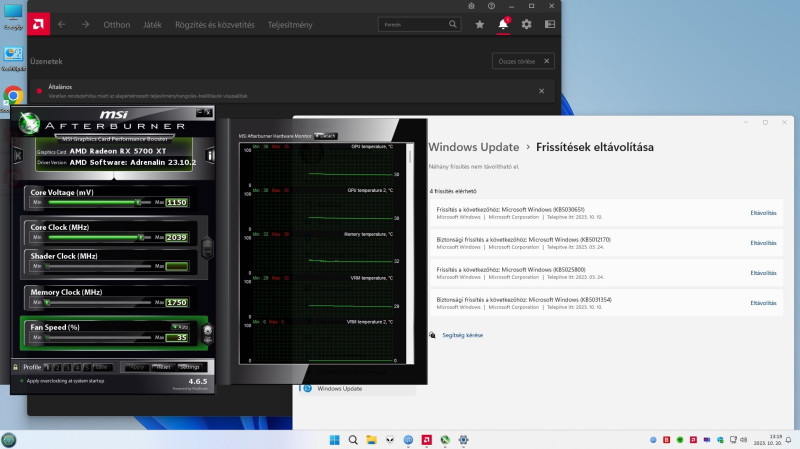
Task: Open the Chrome desktop shortcut
Action: (13, 96)
